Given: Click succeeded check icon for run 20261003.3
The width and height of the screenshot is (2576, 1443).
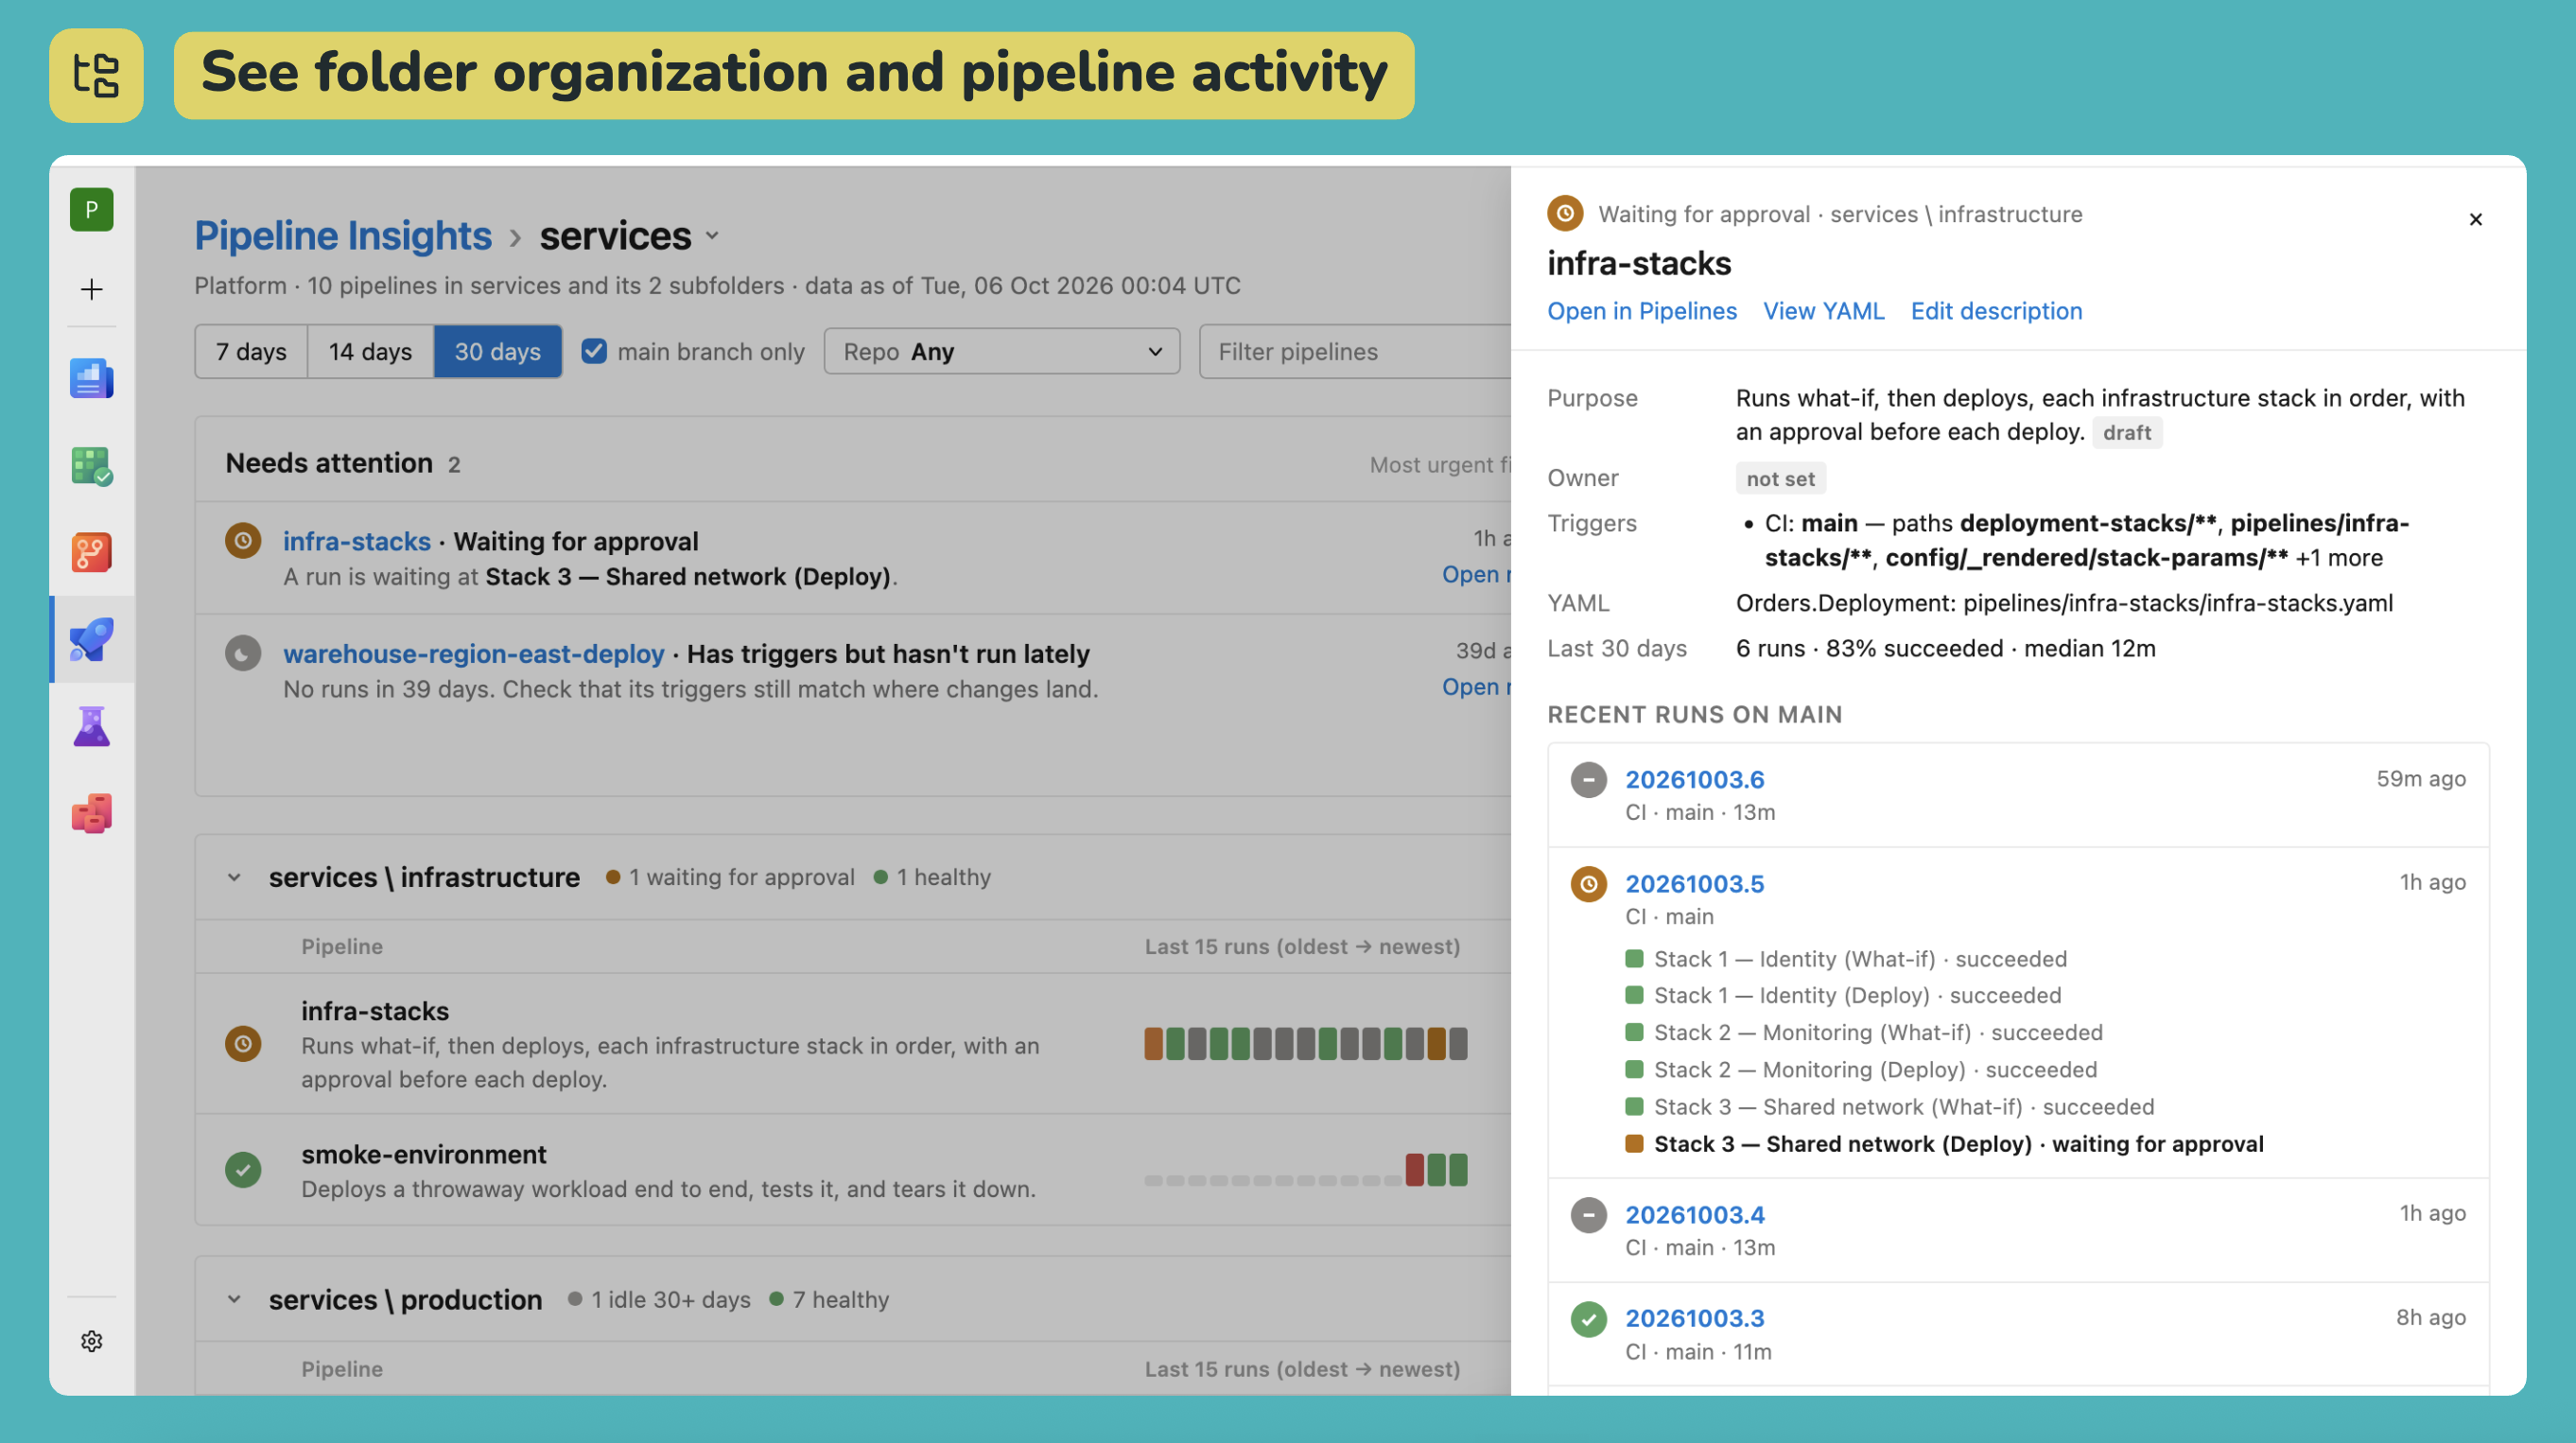Looking at the screenshot, I should 1588,1319.
